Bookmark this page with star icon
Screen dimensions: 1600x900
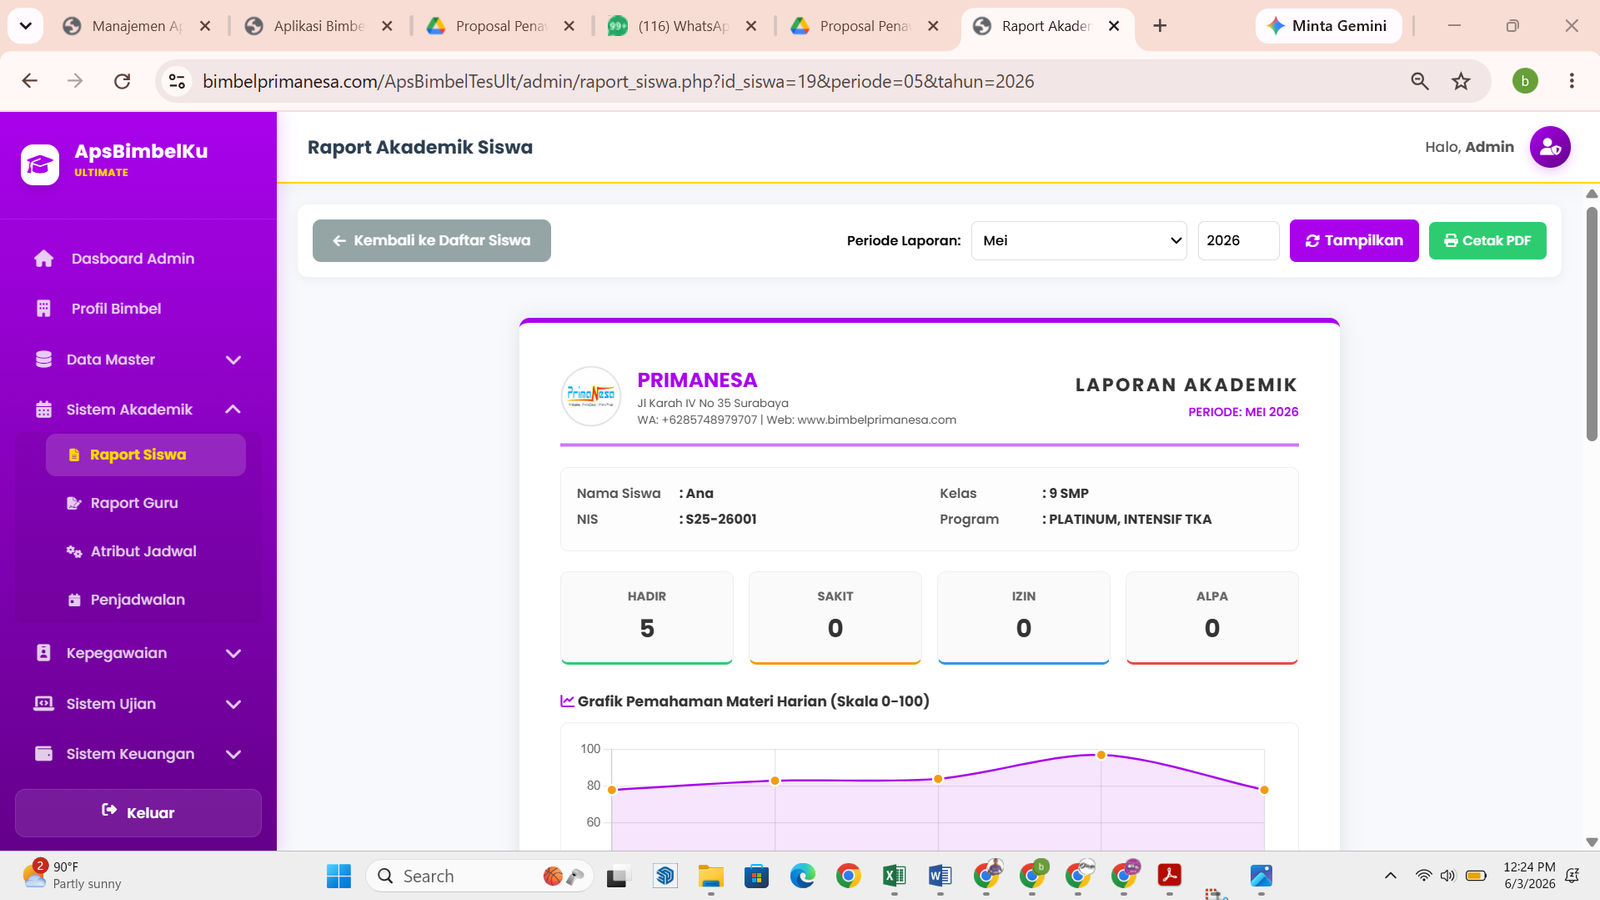pos(1461,81)
